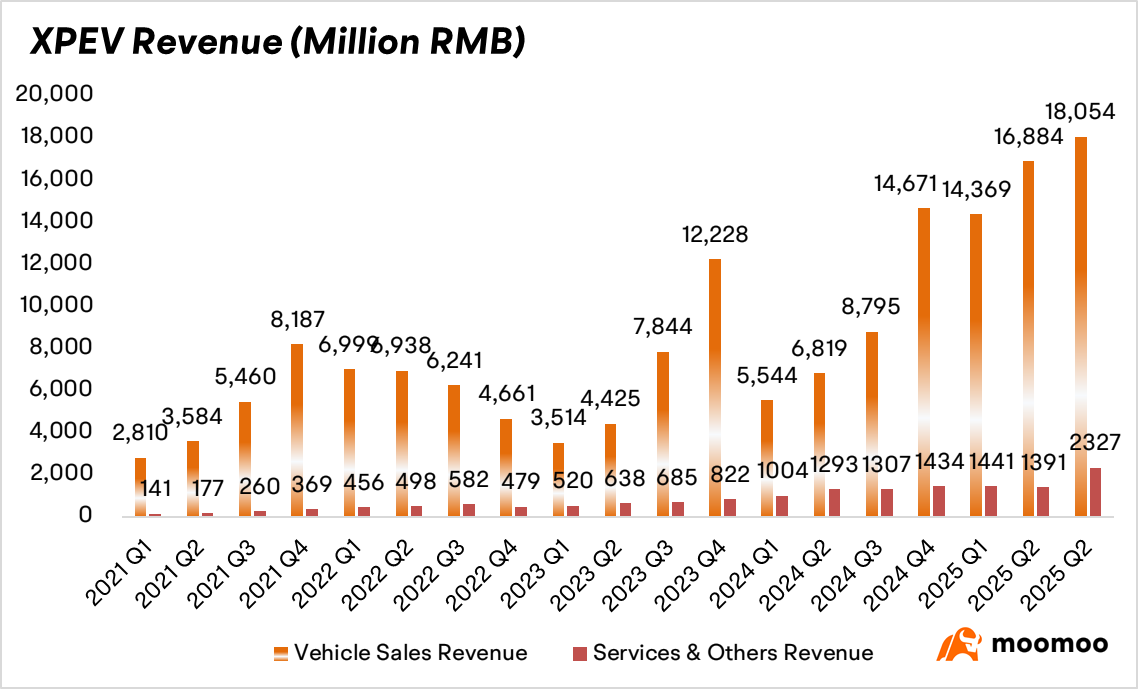The width and height of the screenshot is (1138, 689).
Task: Click the orange vehicle sales bar for 2023 Q4
Action: [715, 388]
